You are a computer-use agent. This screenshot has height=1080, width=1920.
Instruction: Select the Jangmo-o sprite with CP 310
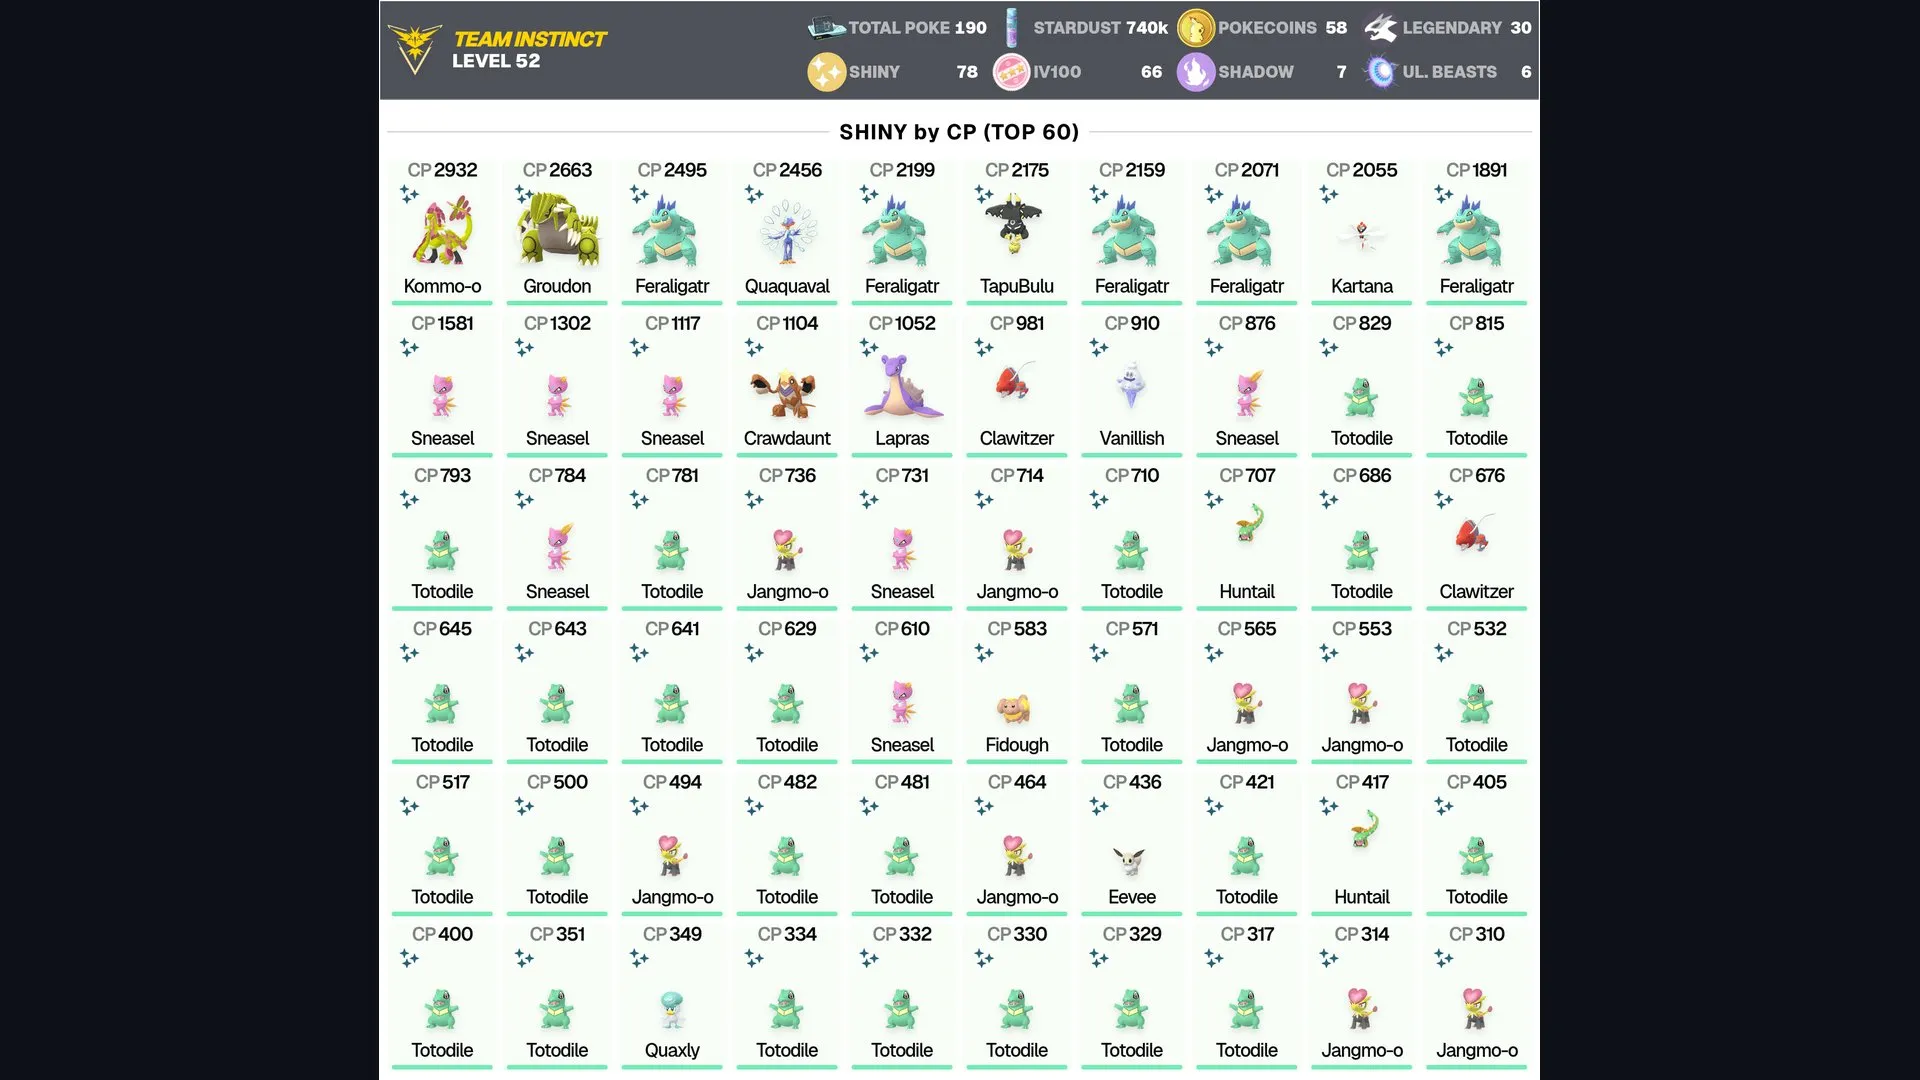pos(1477,1008)
